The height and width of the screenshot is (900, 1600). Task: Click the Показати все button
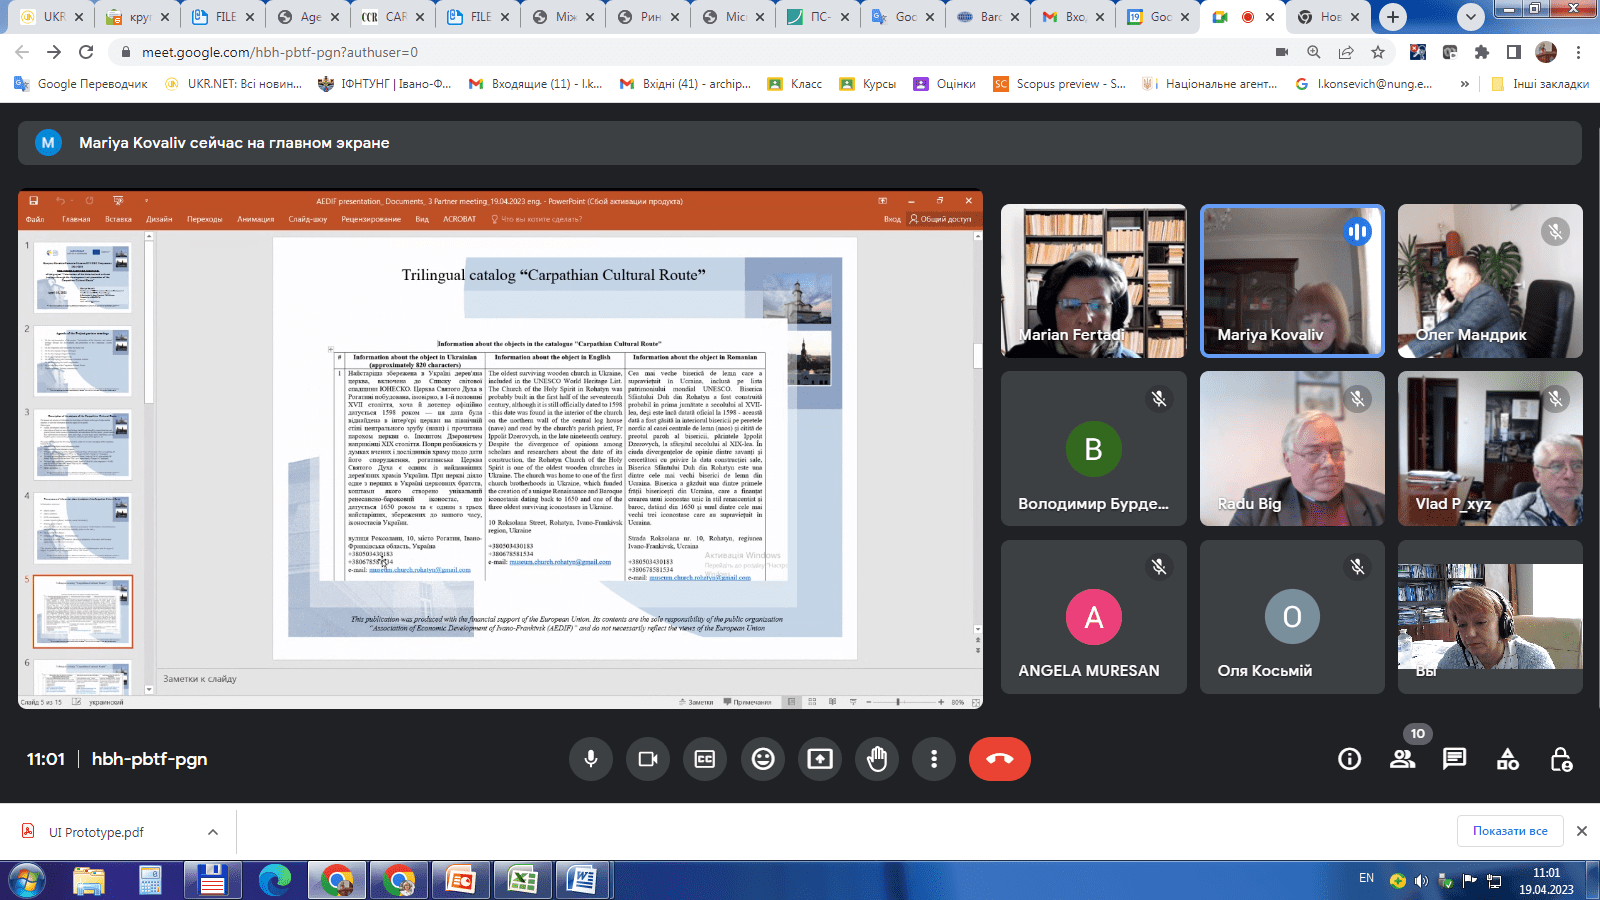[1509, 831]
